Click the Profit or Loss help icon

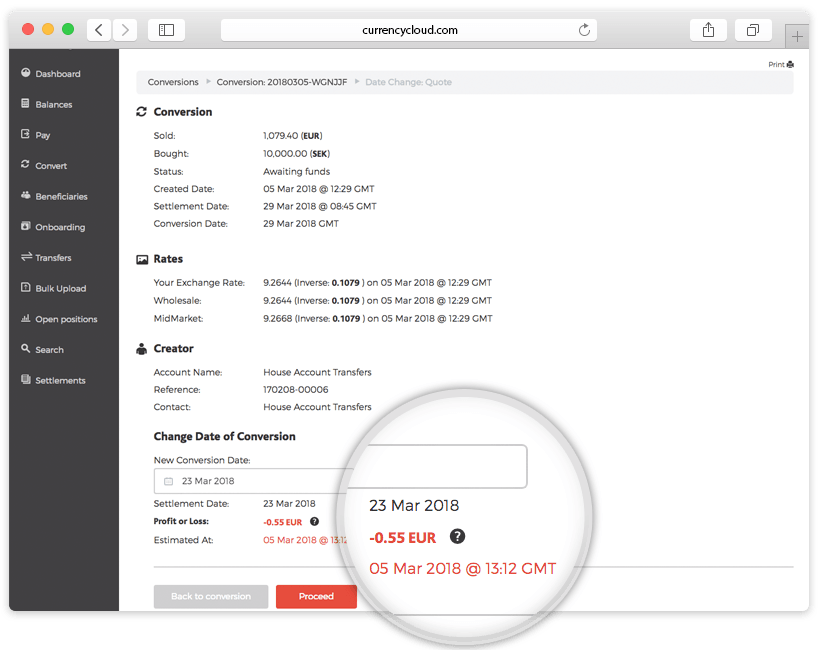pos(314,521)
